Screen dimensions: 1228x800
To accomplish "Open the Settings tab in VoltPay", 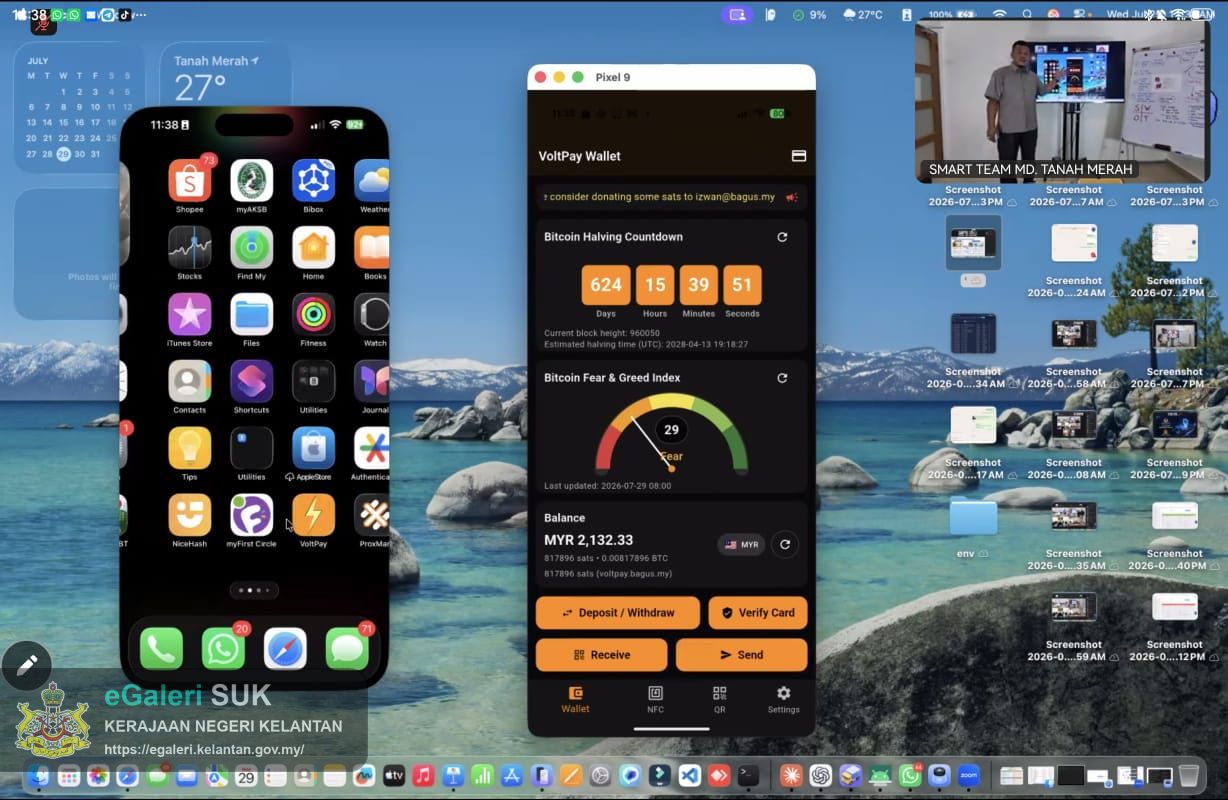I will point(783,700).
